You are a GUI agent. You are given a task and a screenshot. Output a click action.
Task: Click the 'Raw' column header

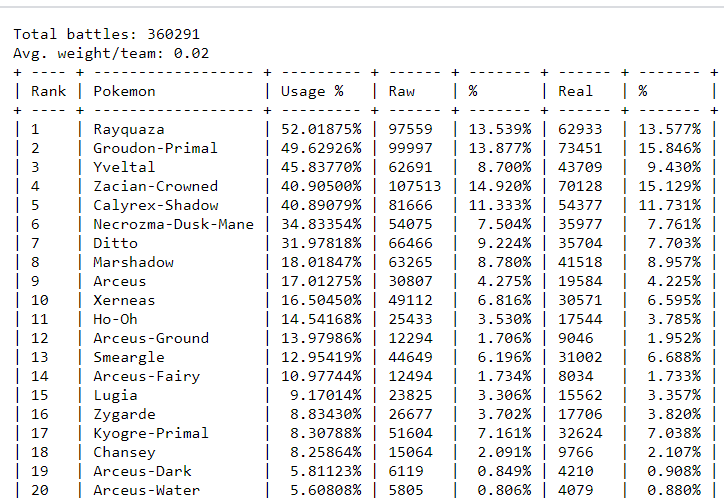(x=402, y=91)
